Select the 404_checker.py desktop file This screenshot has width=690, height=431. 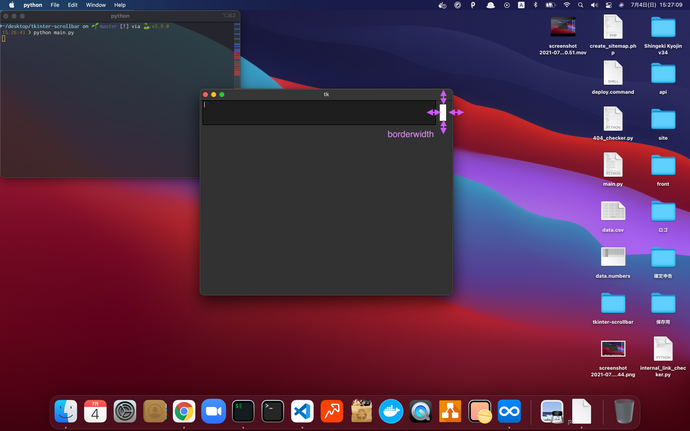613,123
